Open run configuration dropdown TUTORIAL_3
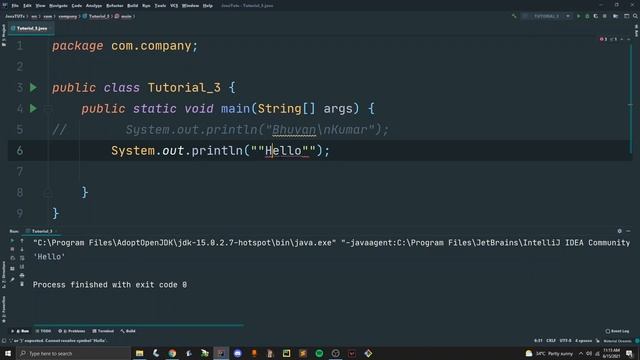Viewport: 640px width, 360px height. (547, 16)
